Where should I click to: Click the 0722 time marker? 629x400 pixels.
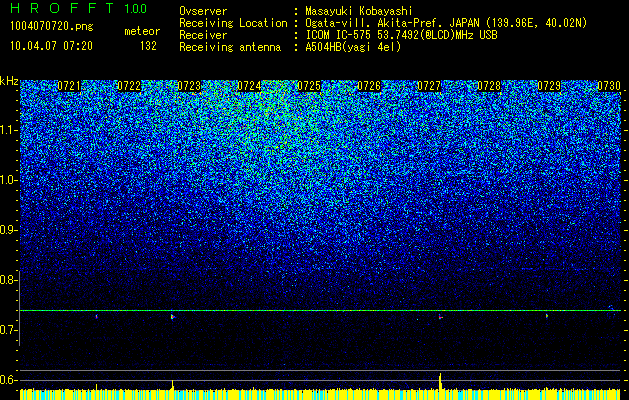[129, 86]
